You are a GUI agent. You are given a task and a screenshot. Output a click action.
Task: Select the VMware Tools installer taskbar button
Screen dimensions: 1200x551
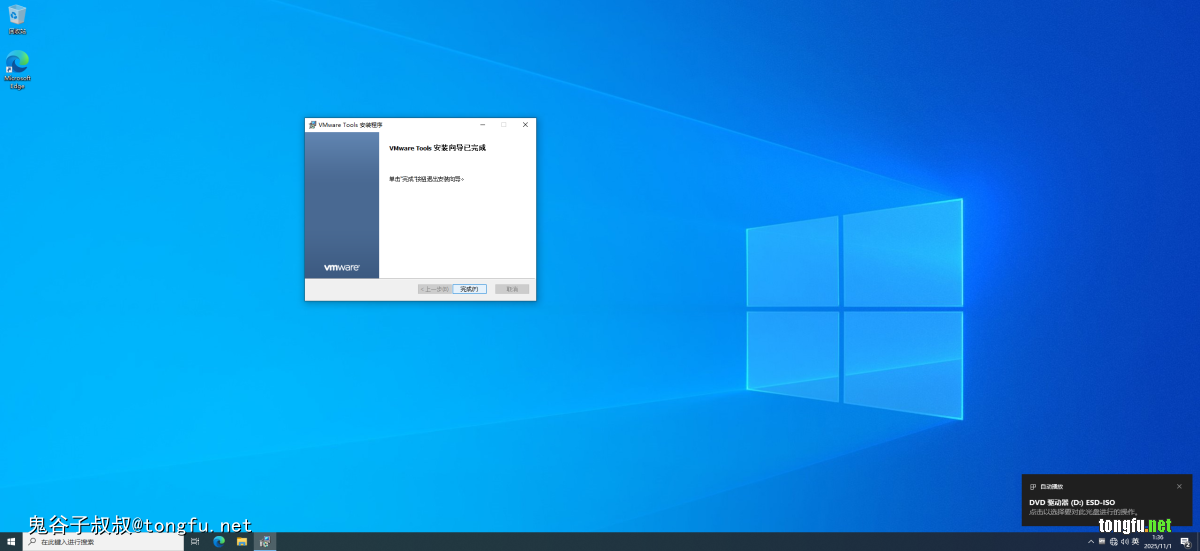pos(265,541)
